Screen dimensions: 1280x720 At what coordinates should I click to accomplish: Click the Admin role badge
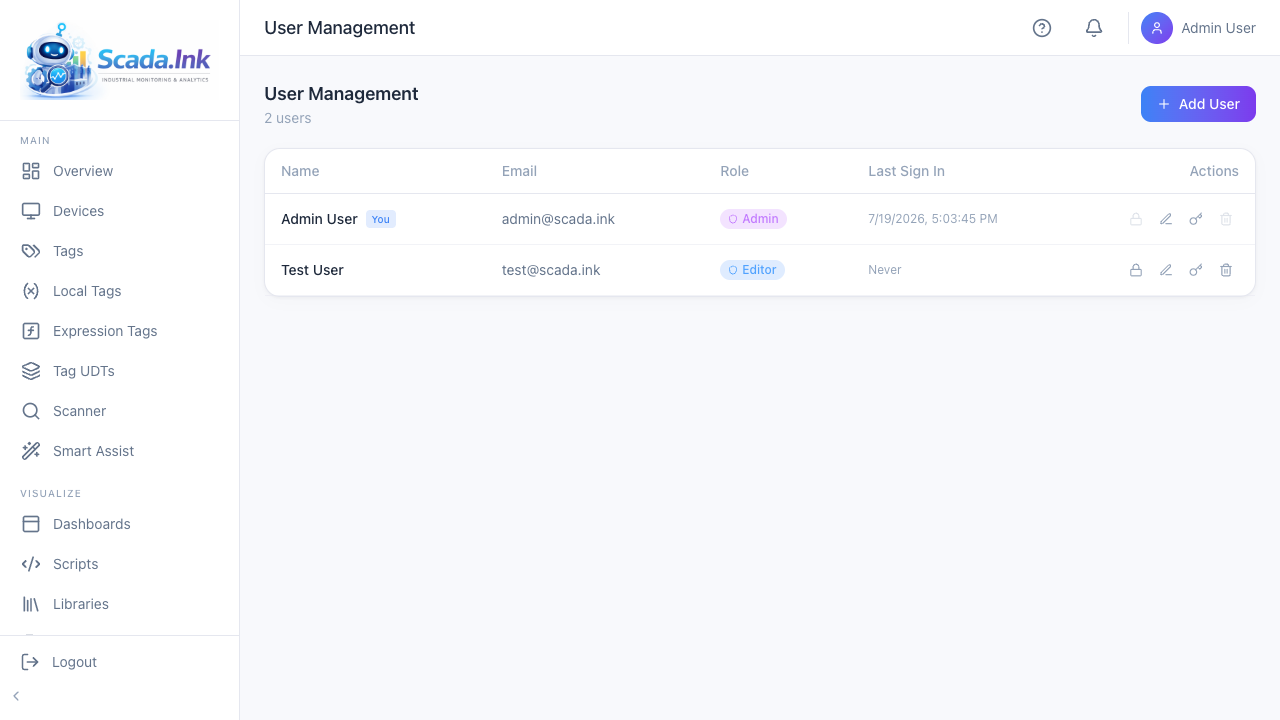pyautogui.click(x=753, y=219)
